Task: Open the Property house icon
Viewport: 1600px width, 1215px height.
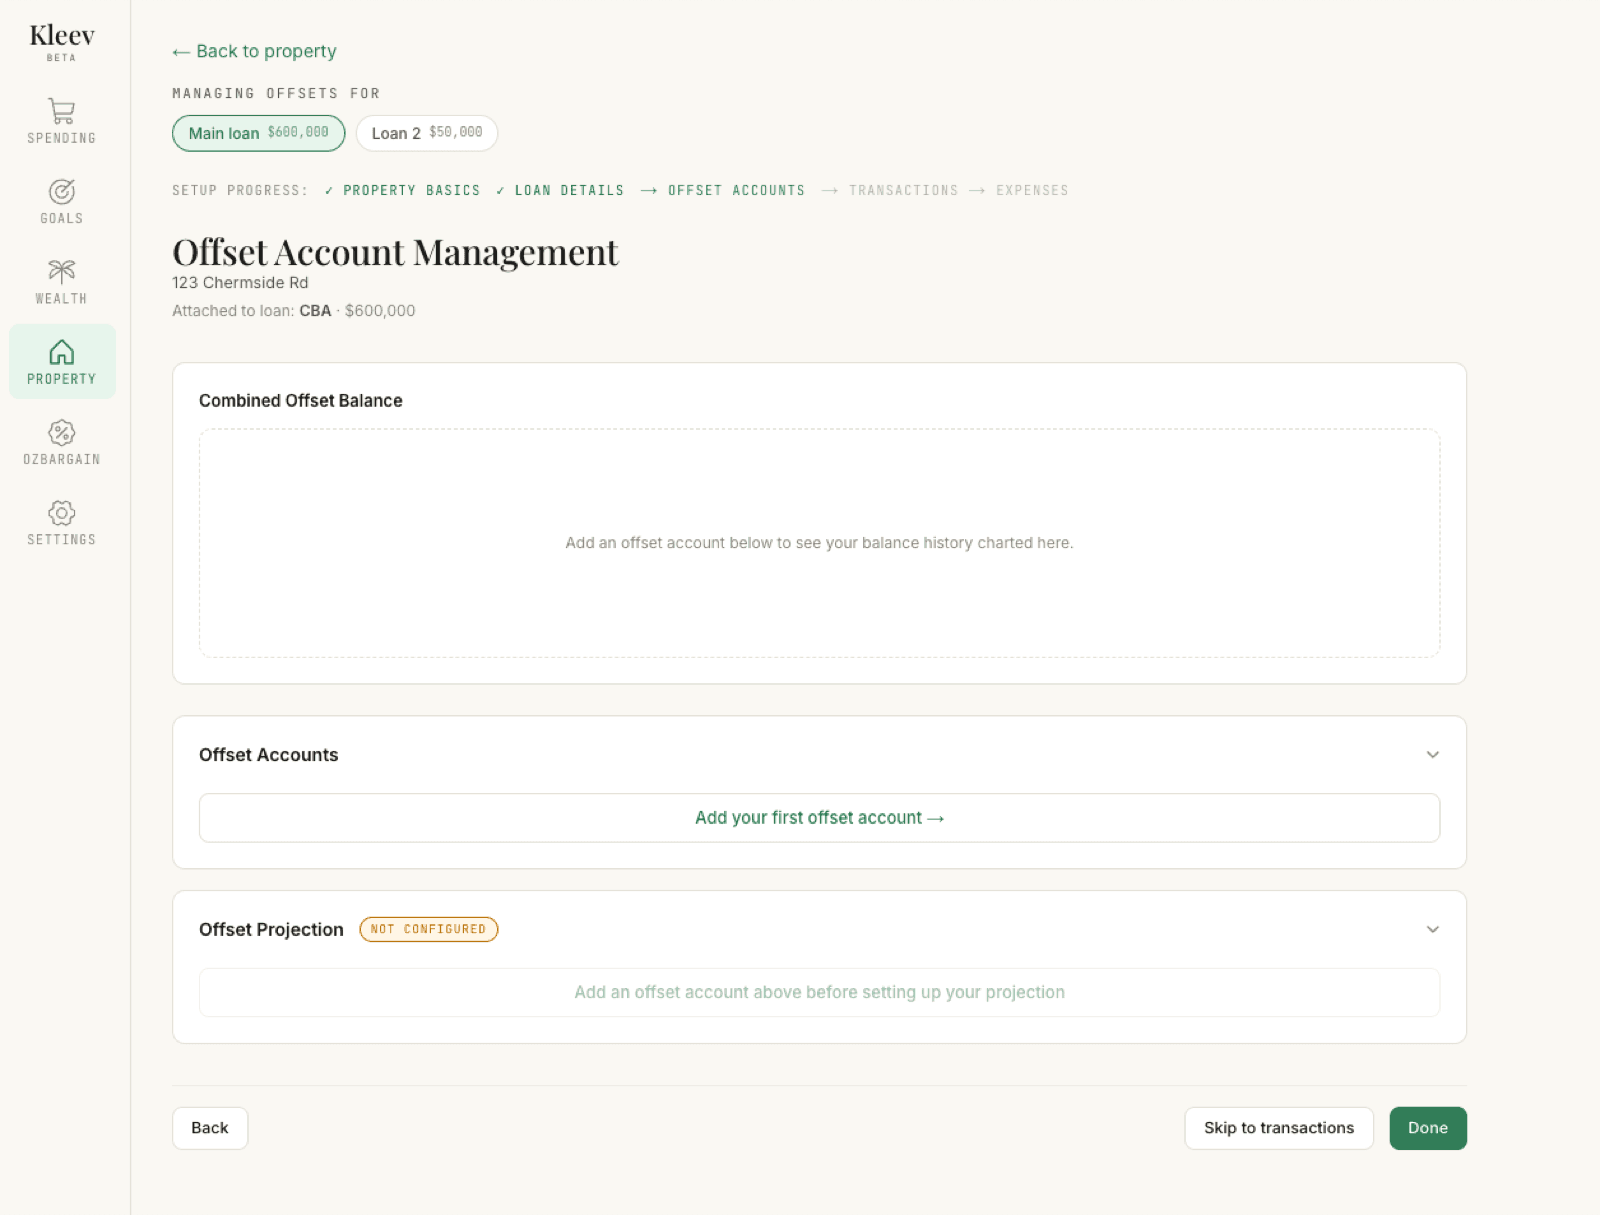Action: click(x=62, y=352)
